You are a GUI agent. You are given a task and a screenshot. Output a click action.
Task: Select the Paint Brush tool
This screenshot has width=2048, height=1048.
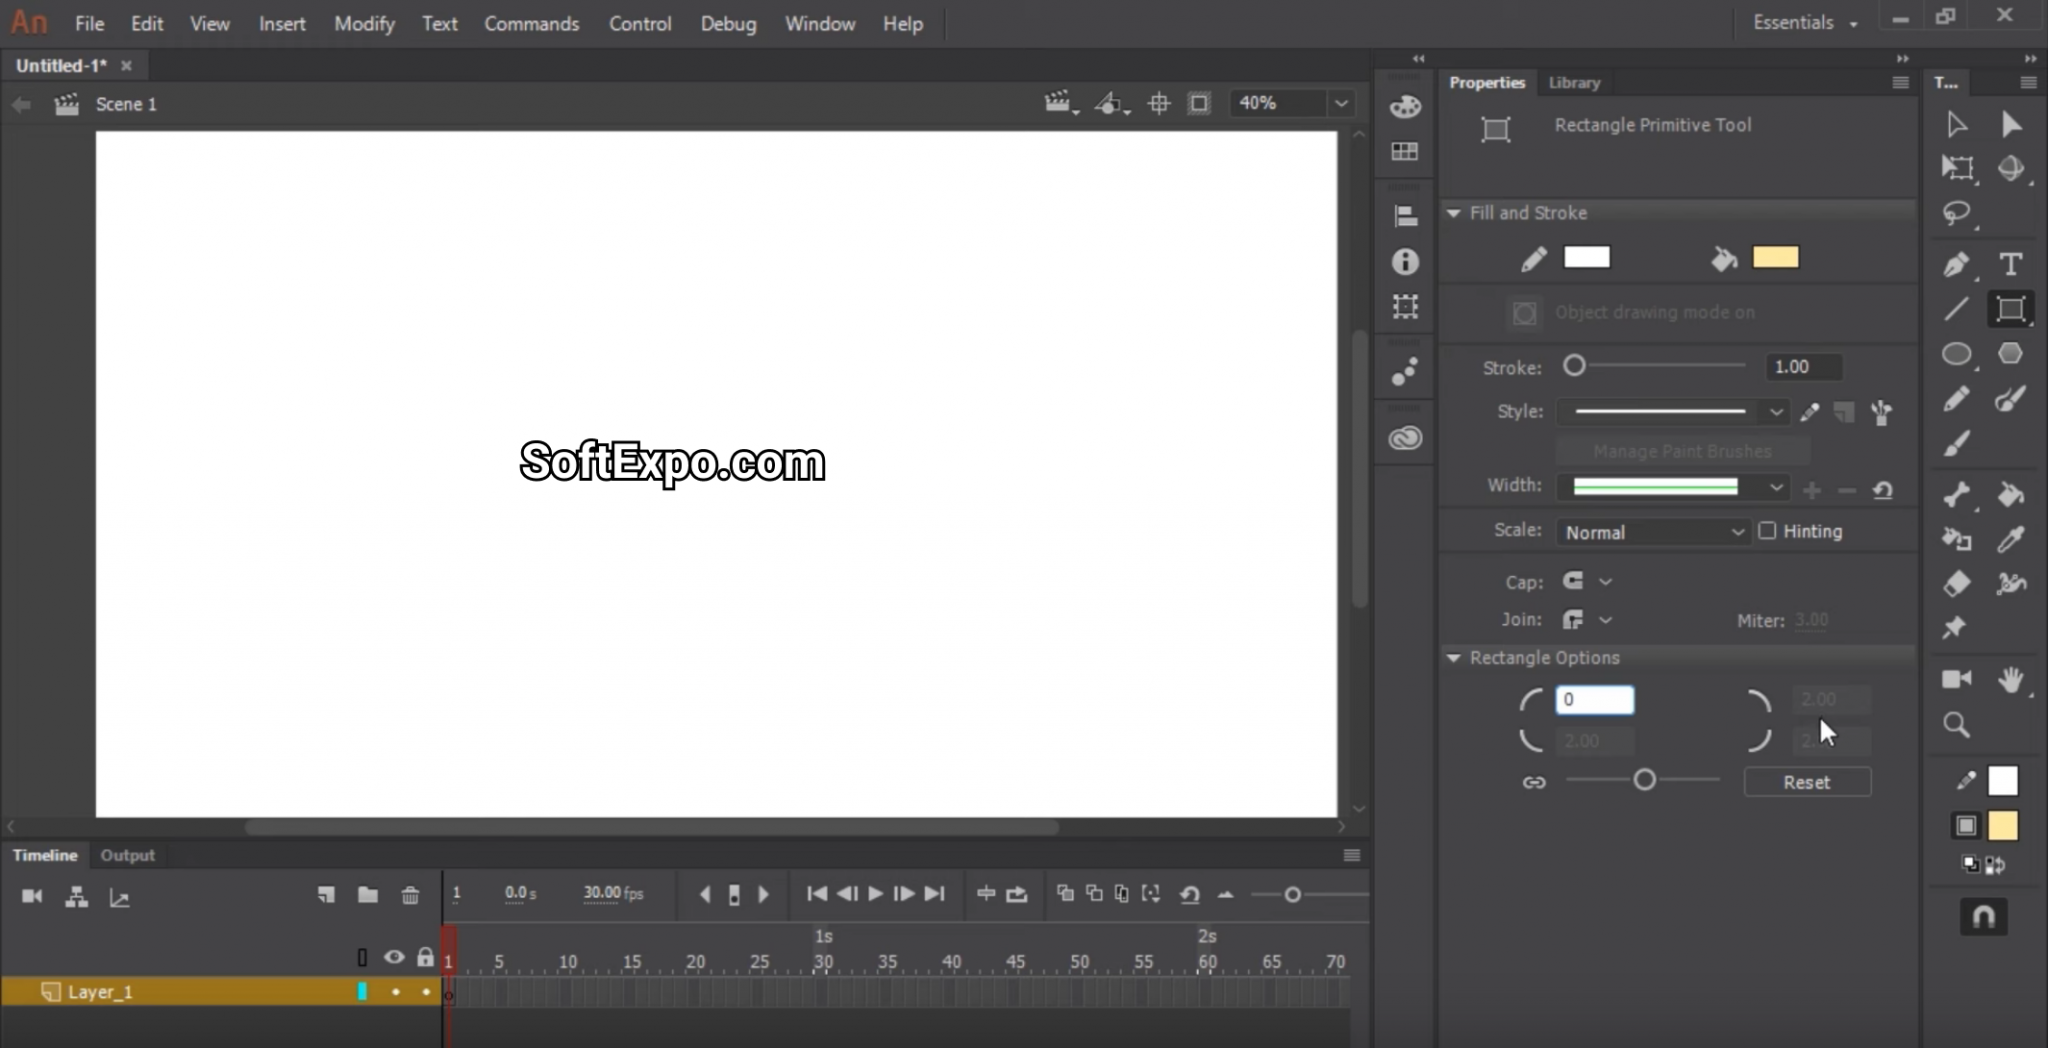[x=2010, y=399]
